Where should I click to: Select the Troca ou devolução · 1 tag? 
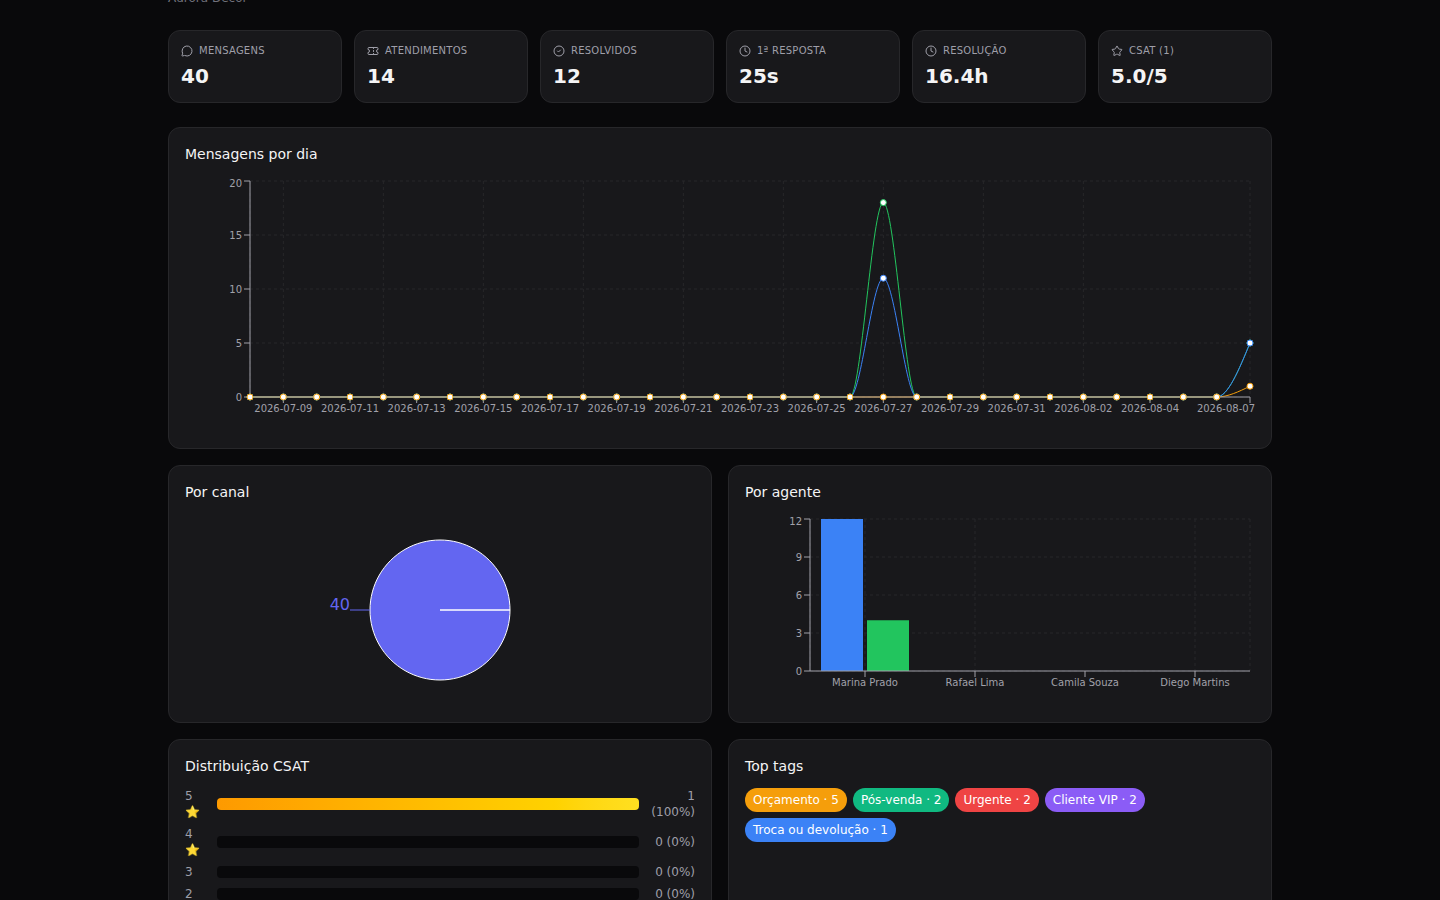point(820,830)
